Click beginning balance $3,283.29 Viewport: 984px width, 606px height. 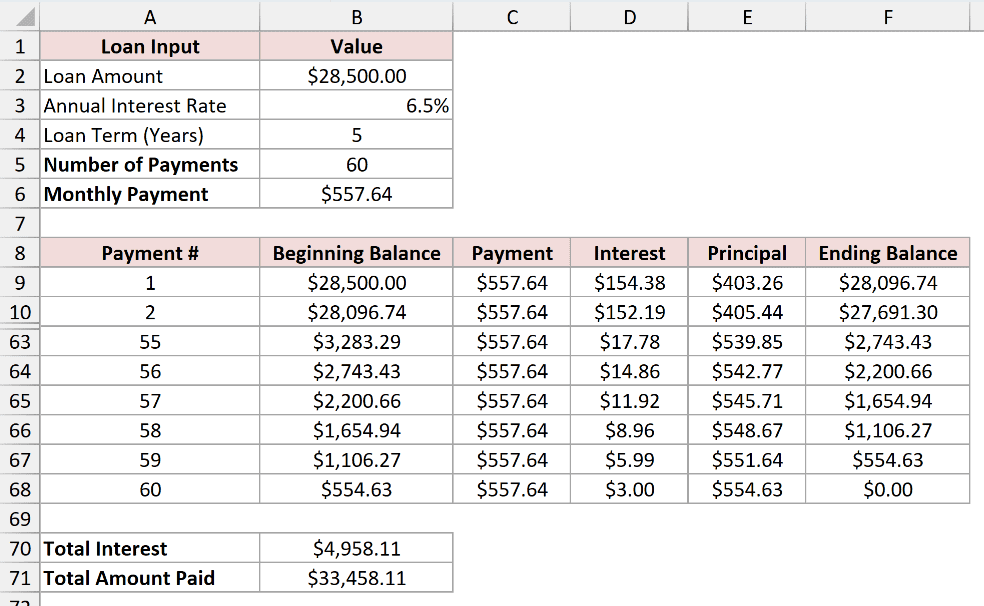[x=356, y=341]
